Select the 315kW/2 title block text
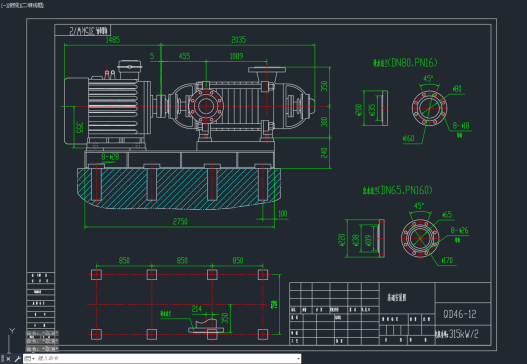Viewport: 527px width, 364px height. tap(463, 334)
